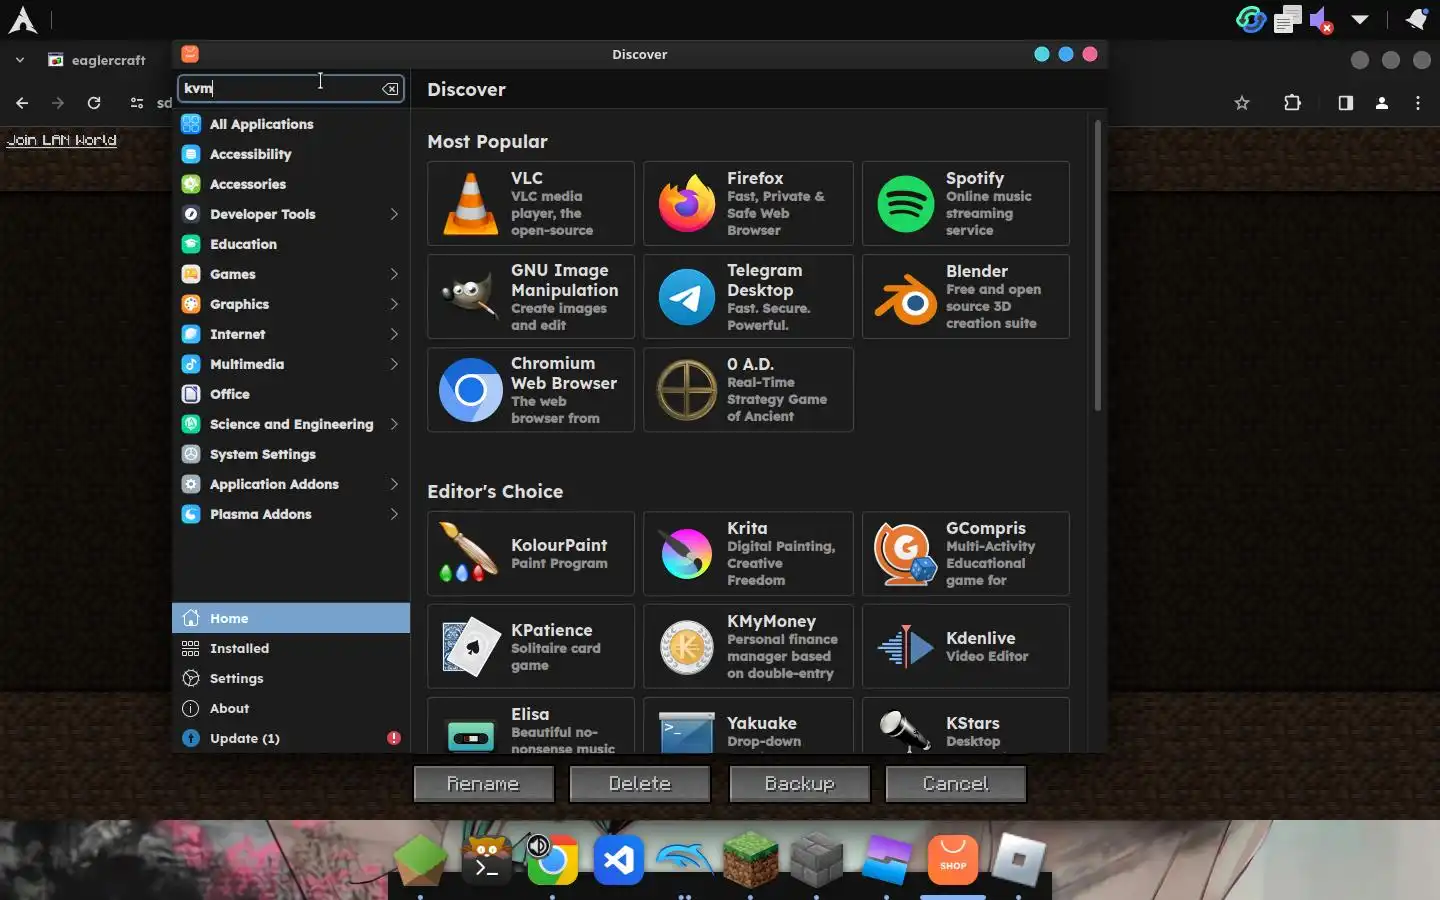
Task: Open the Minecraft grass block dock icon
Action: pos(751,860)
